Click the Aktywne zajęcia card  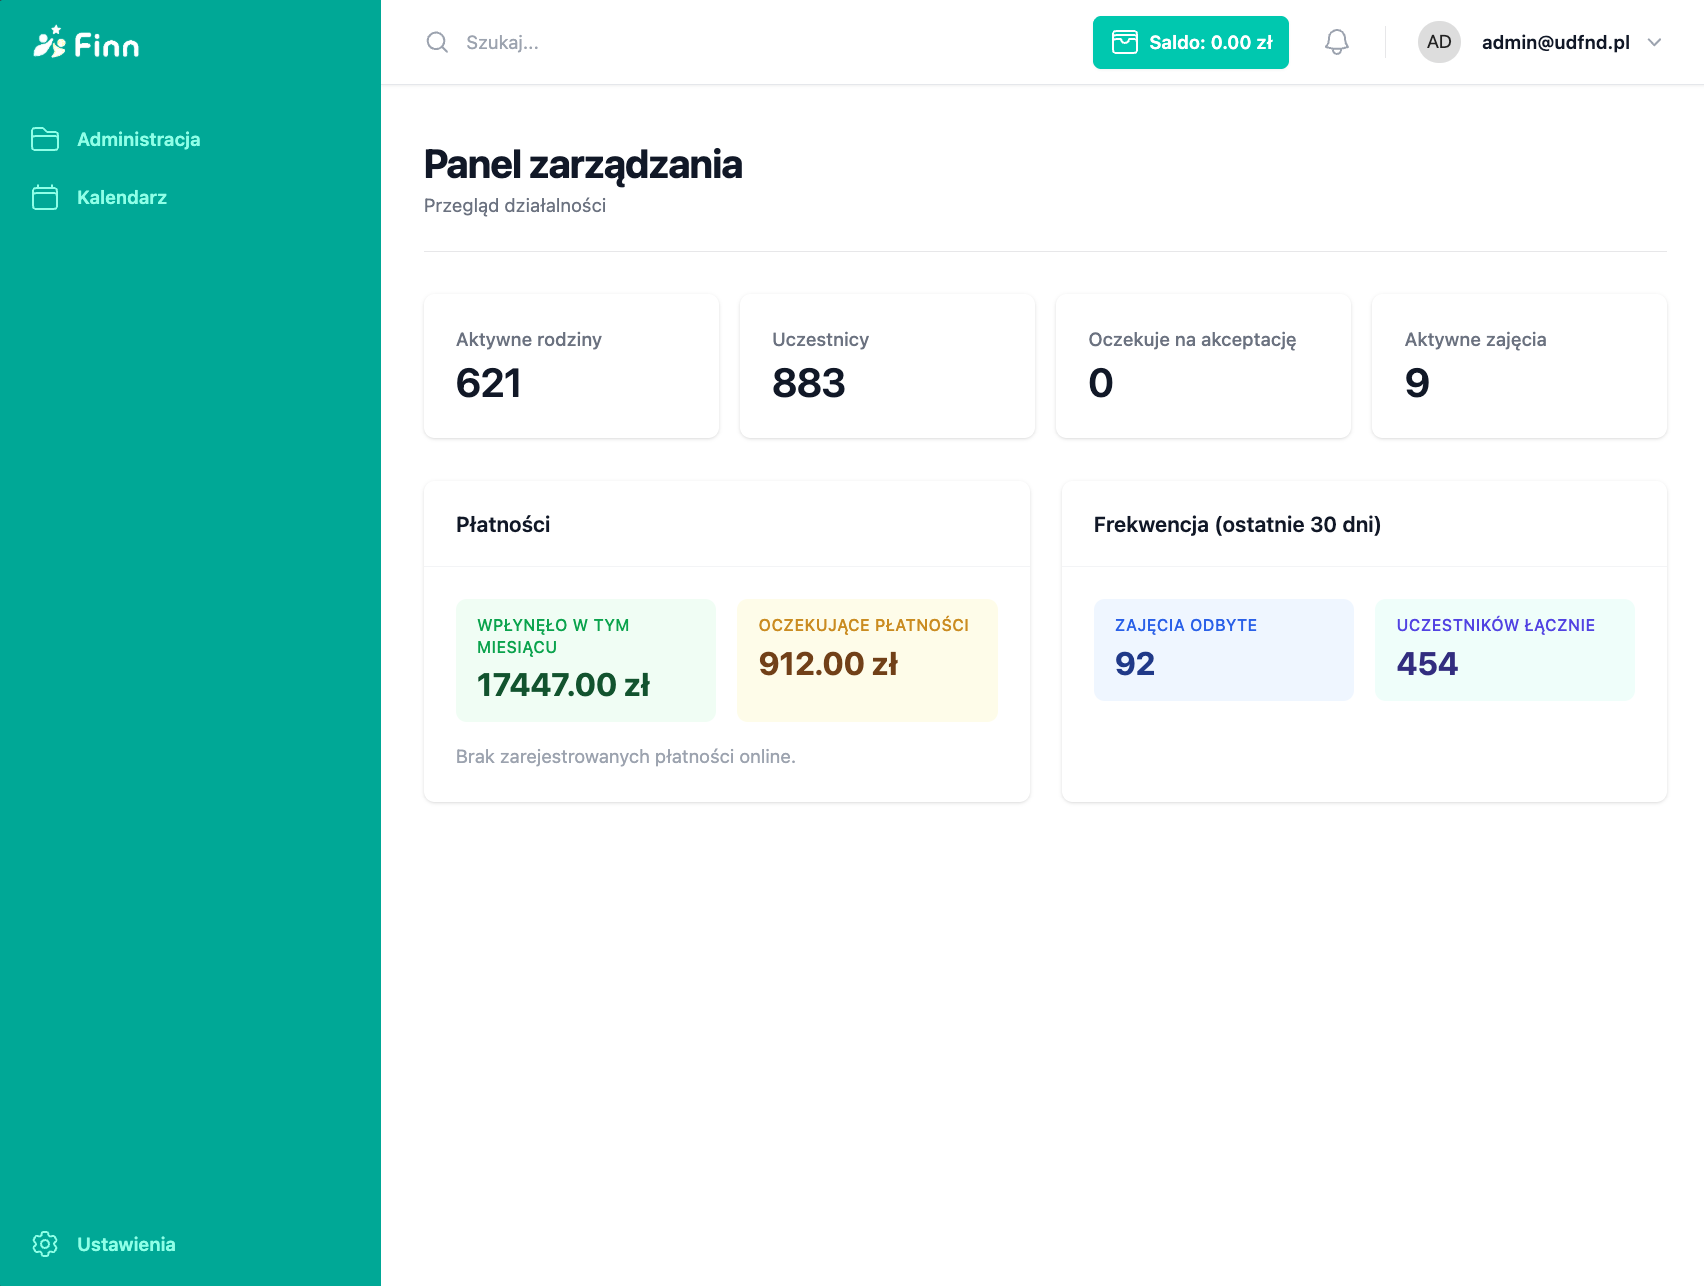click(1519, 366)
